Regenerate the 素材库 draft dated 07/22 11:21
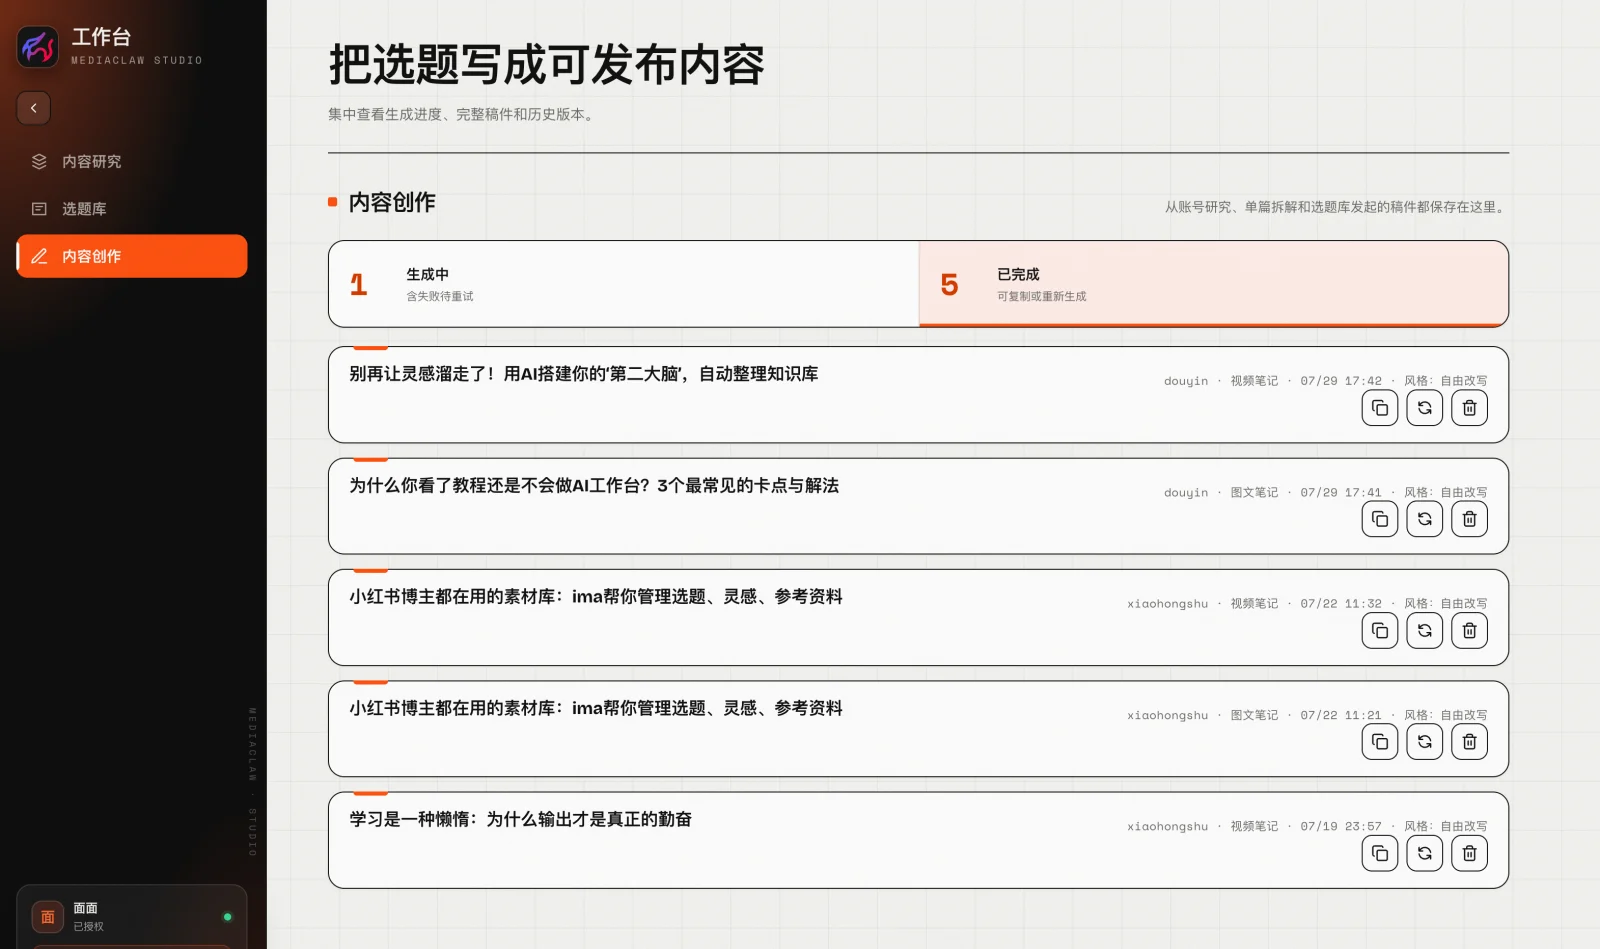Image resolution: width=1600 pixels, height=949 pixels. pyautogui.click(x=1425, y=742)
